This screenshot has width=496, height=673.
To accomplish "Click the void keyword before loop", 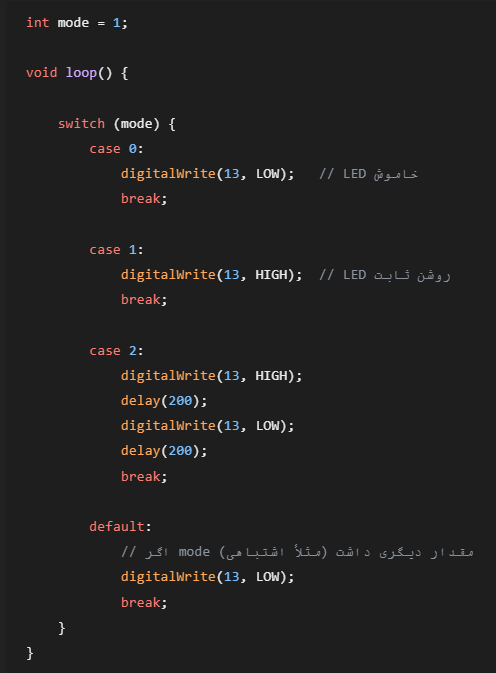I will [42, 73].
